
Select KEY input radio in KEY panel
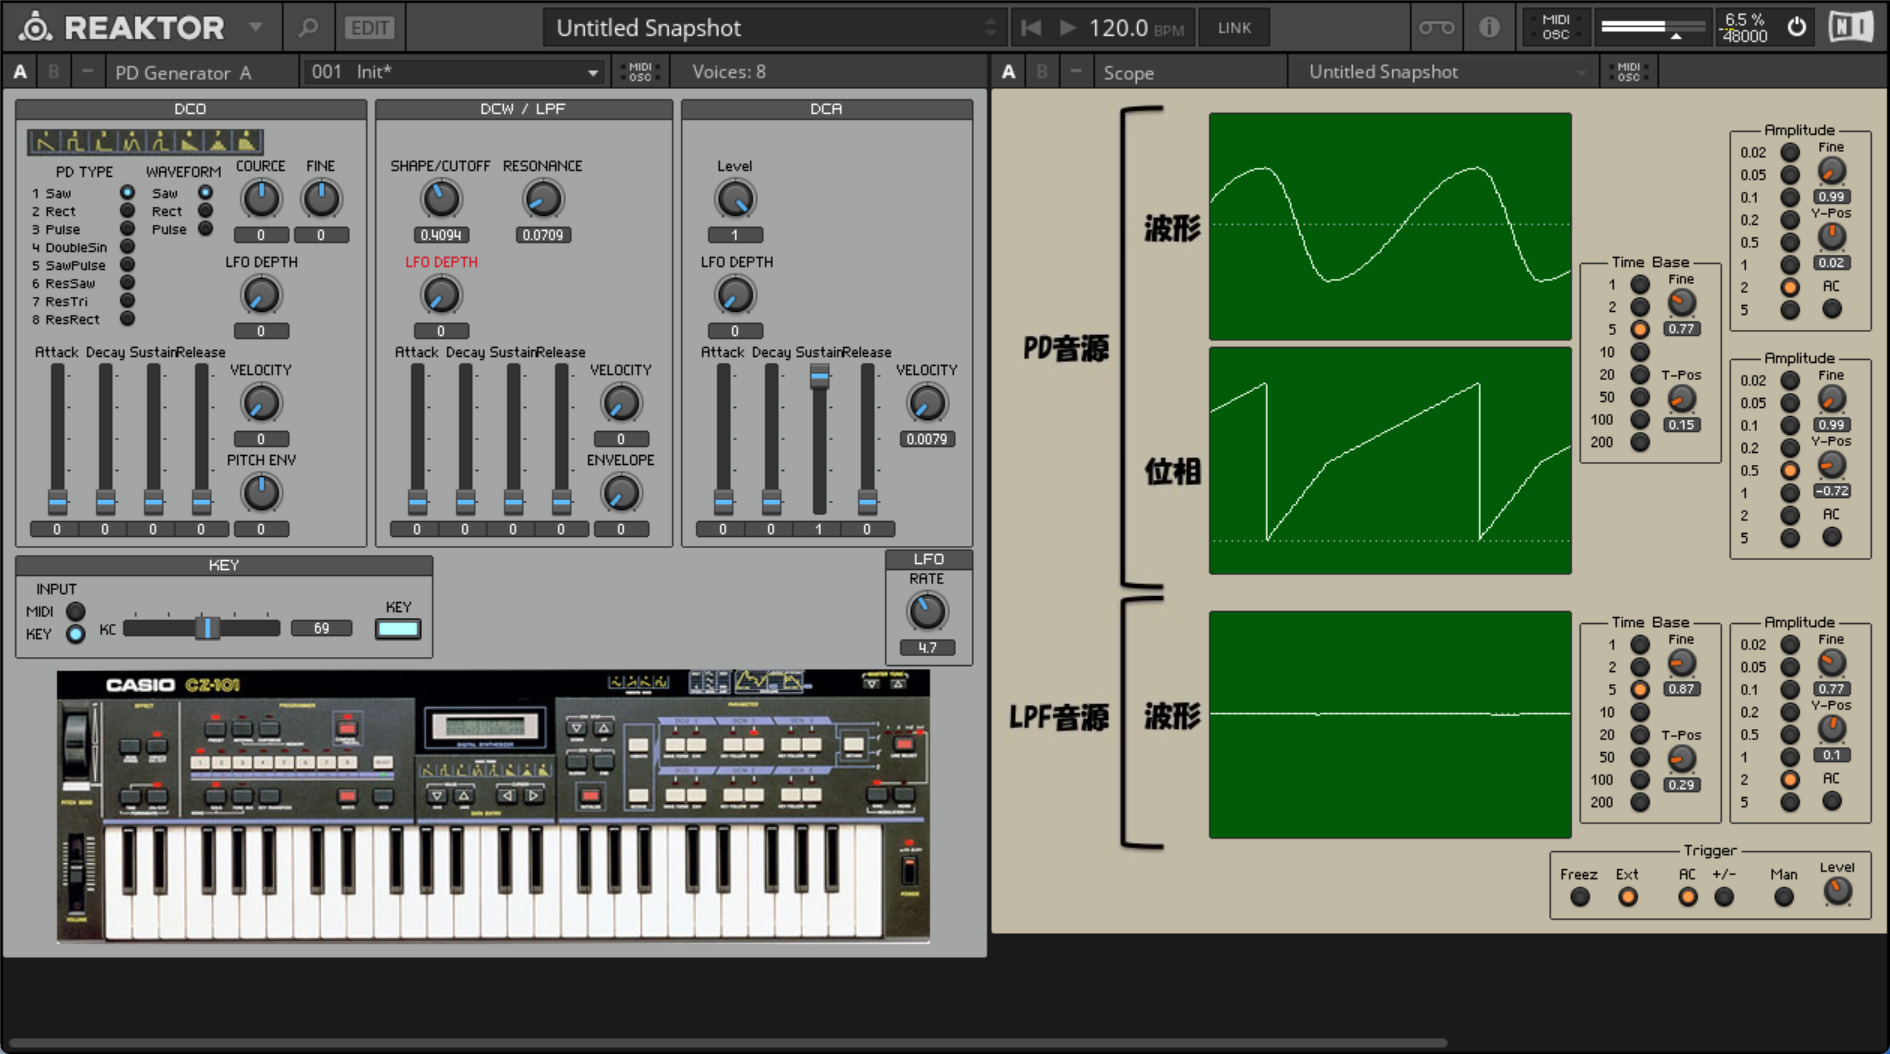pos(75,634)
